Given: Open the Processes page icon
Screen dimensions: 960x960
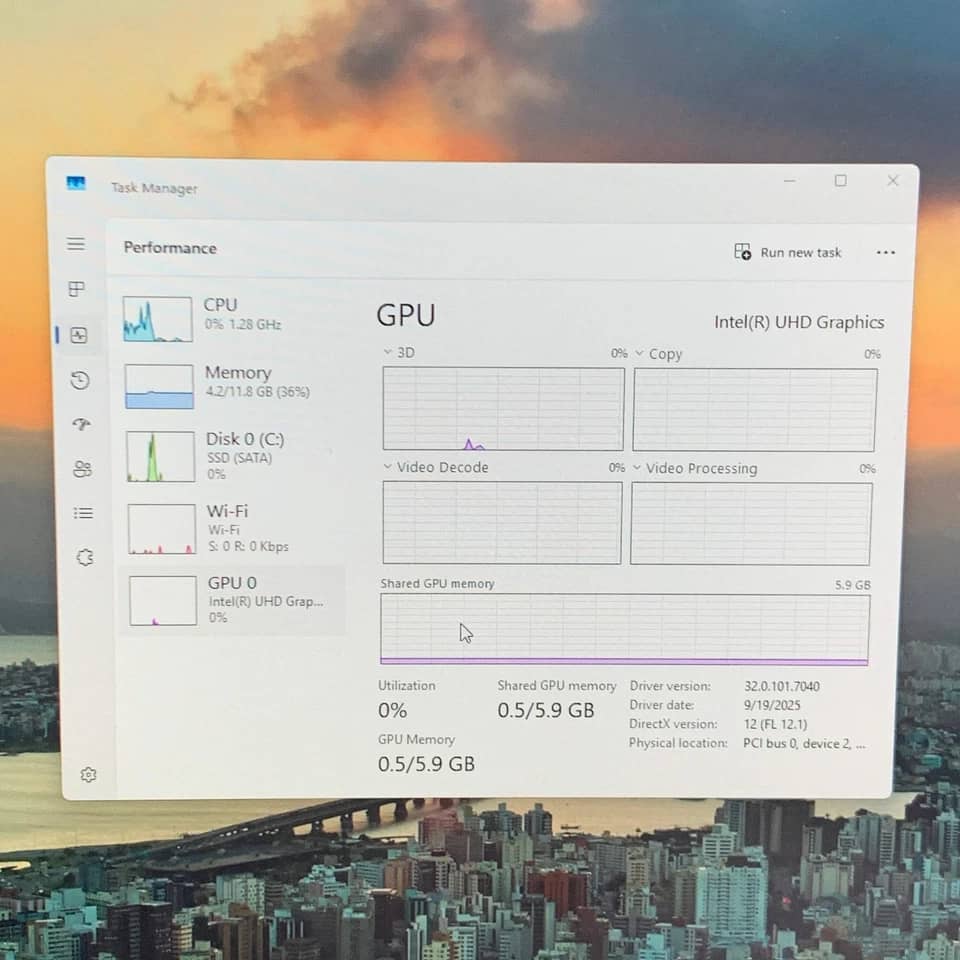Looking at the screenshot, I should [77, 289].
